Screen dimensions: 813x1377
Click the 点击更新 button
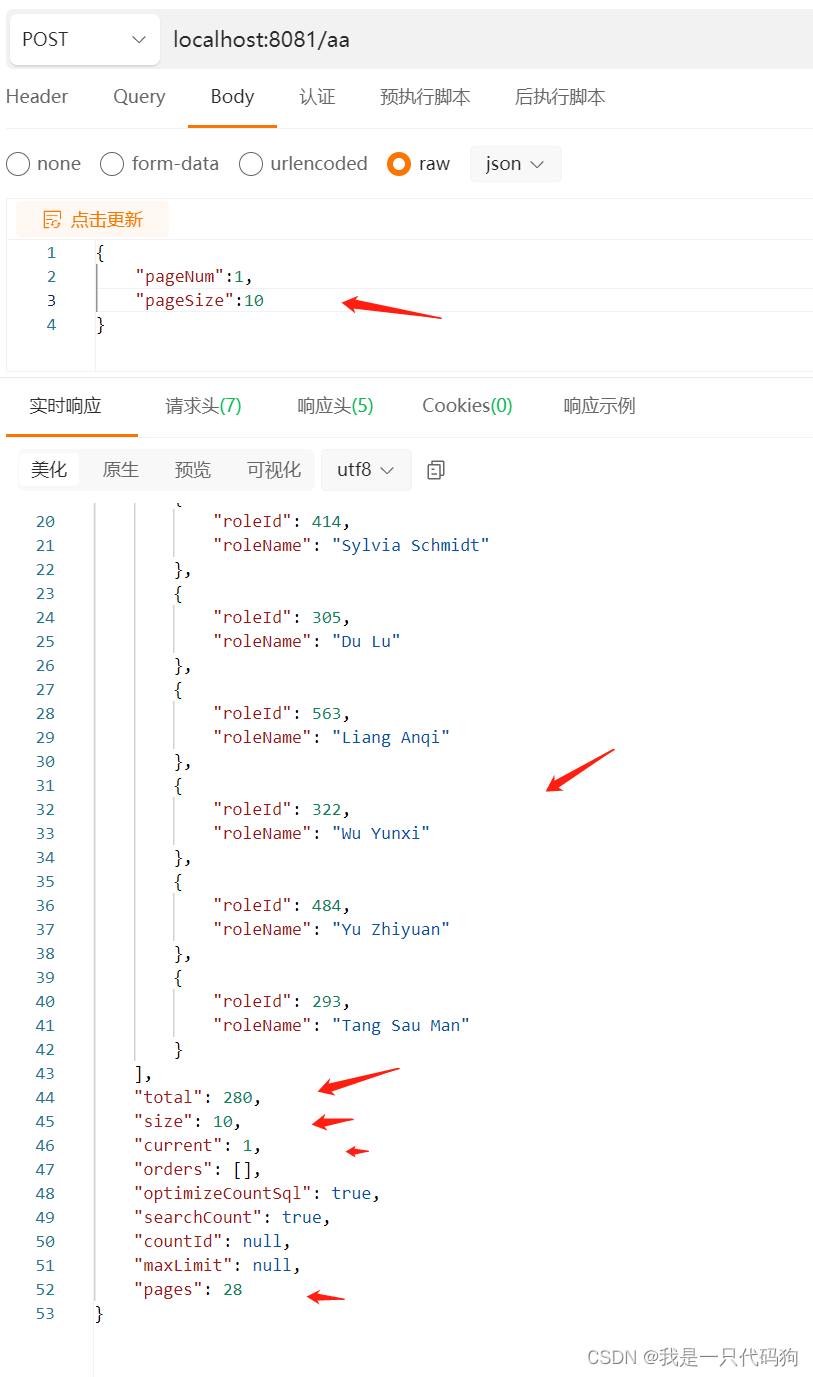[103, 218]
